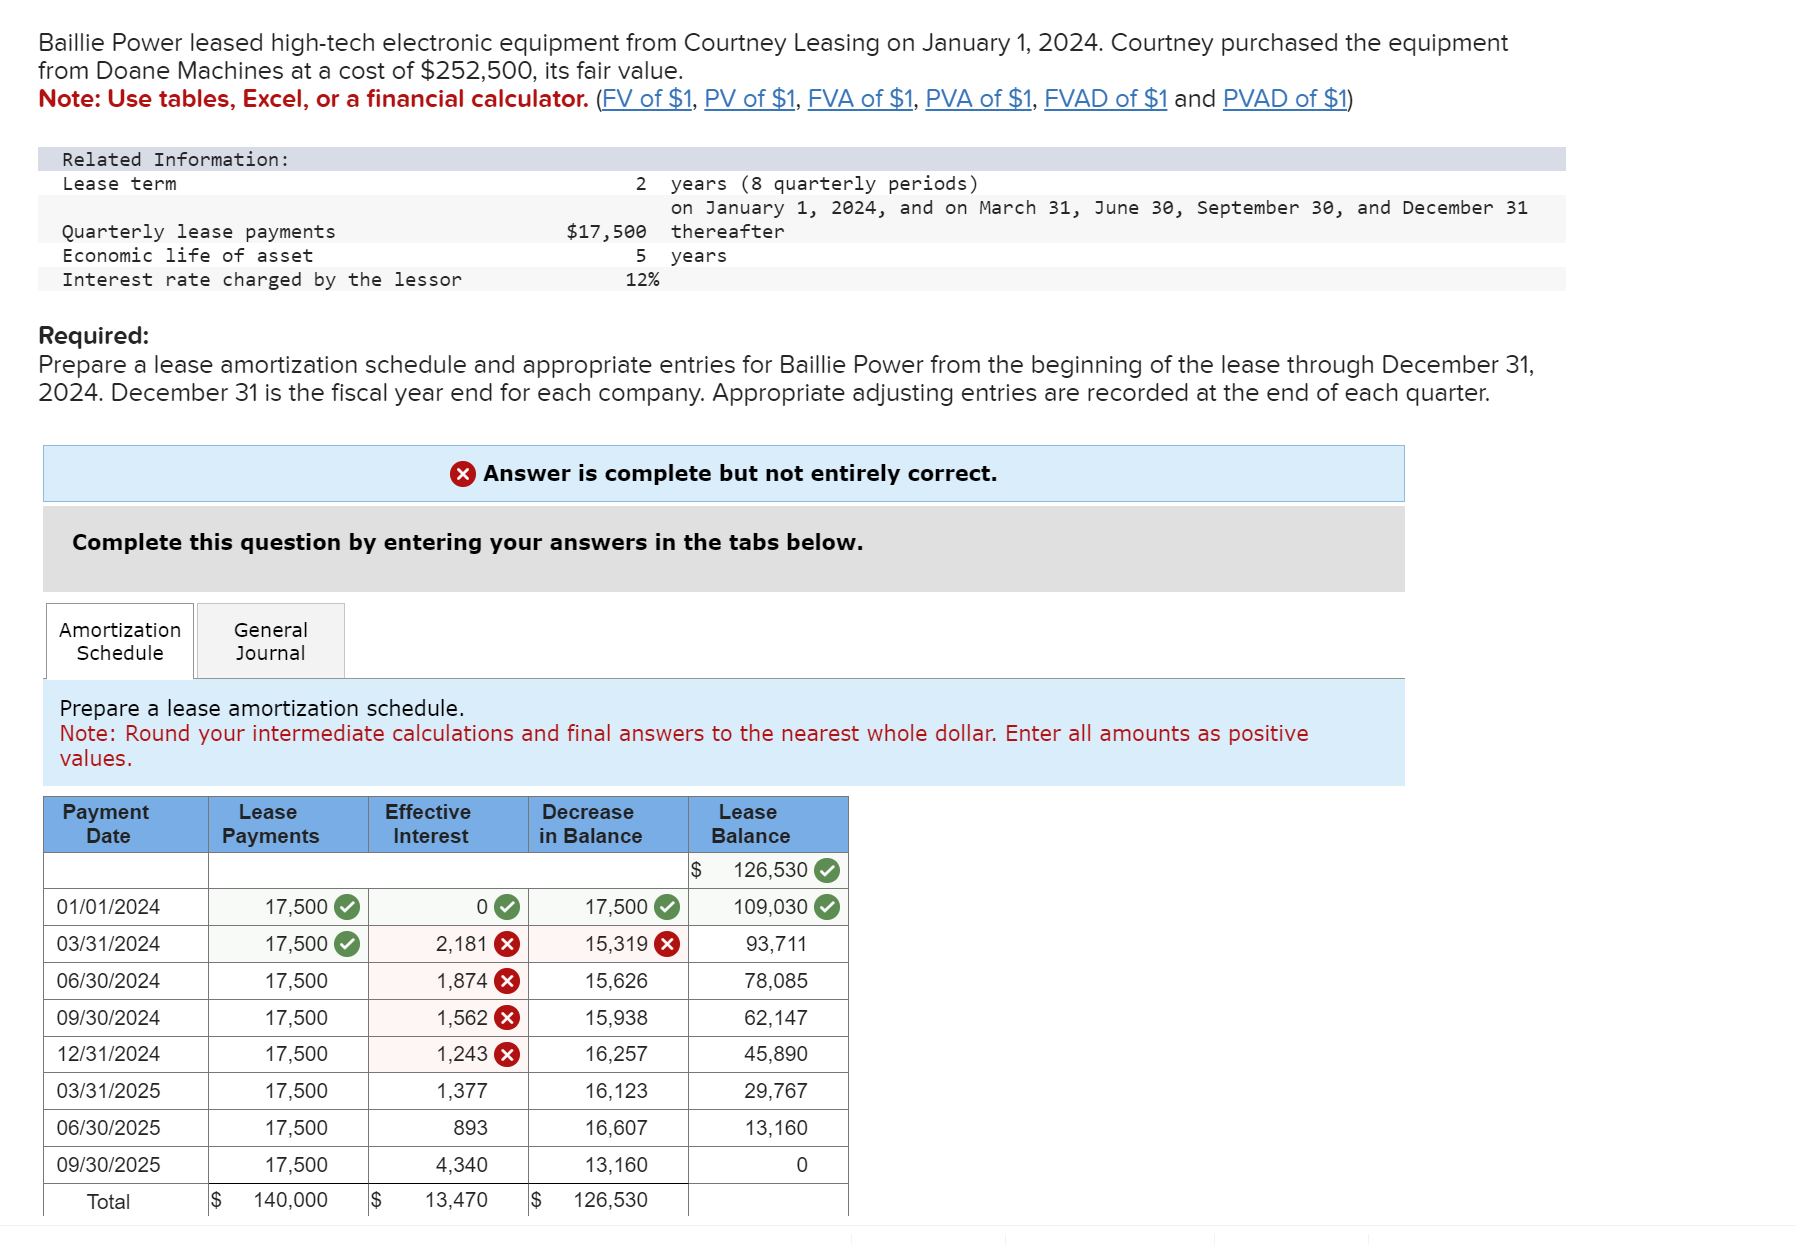The width and height of the screenshot is (1796, 1245).
Task: Click the check next to the 01/01/2024 lease payment
Action: click(347, 907)
